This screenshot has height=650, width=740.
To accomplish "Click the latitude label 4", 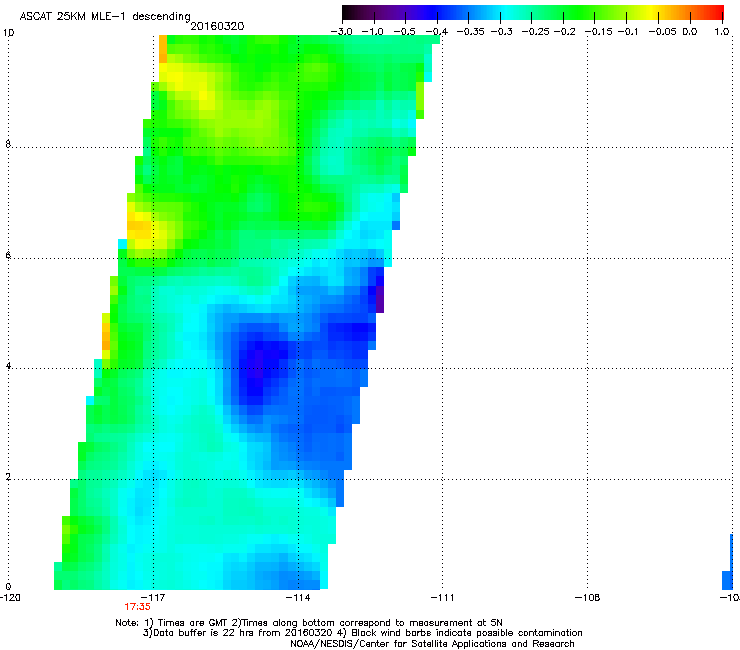I will (x=8, y=366).
